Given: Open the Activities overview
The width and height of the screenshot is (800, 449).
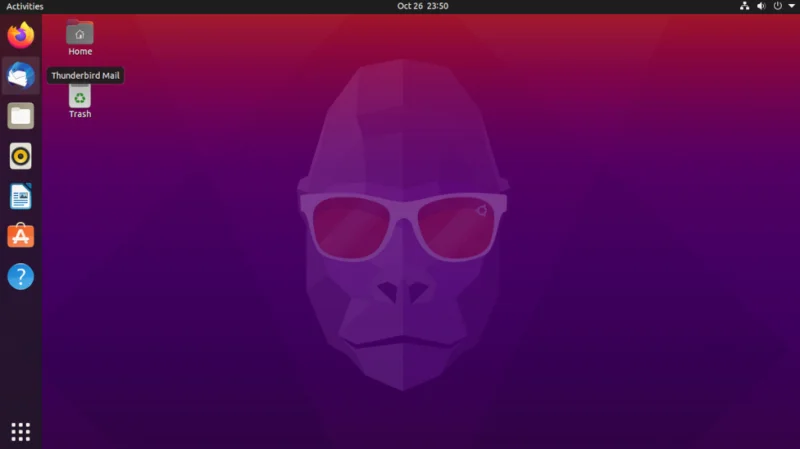Looking at the screenshot, I should click(x=24, y=6).
